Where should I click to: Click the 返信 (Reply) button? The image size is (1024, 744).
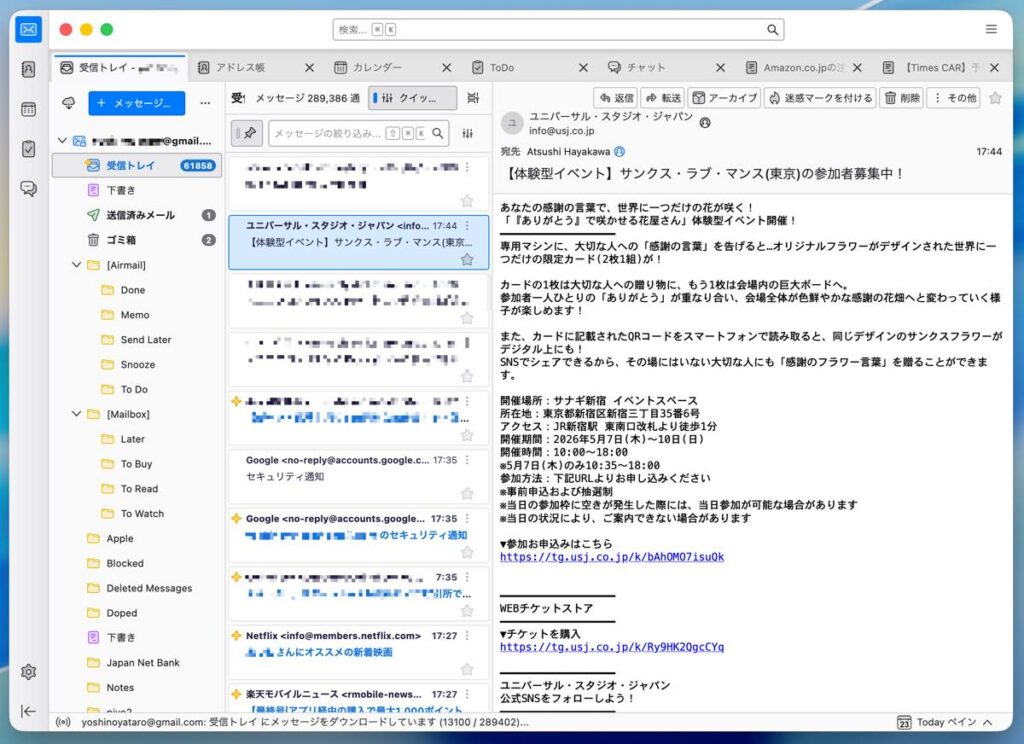pos(615,98)
